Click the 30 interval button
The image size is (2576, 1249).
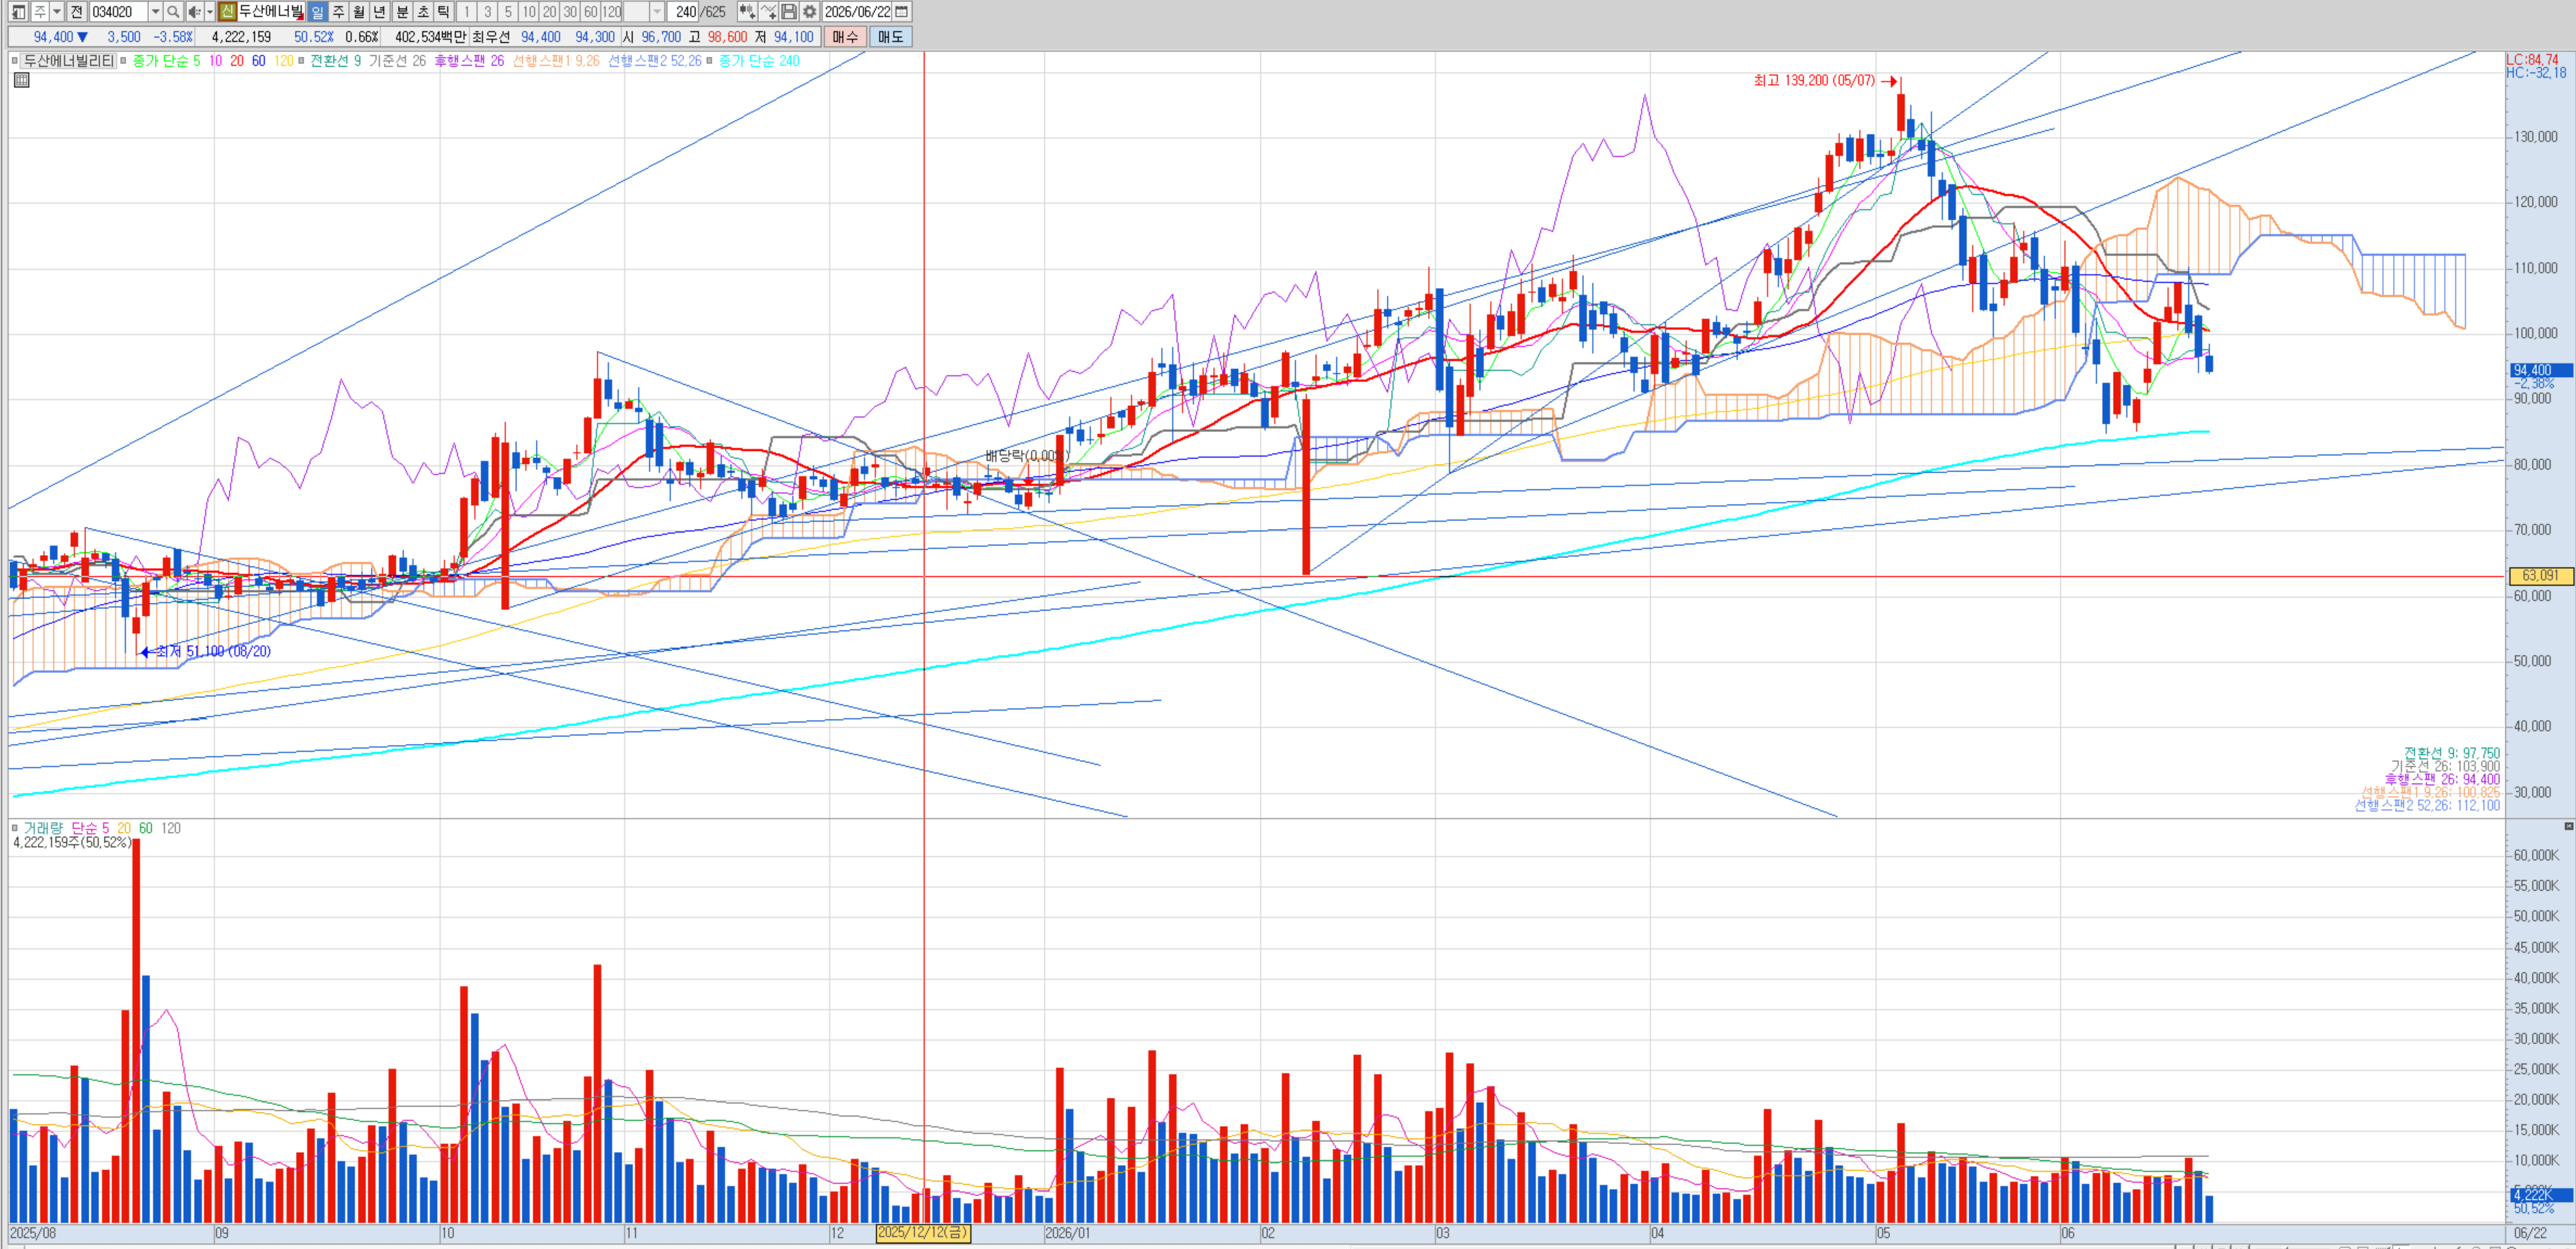[570, 12]
